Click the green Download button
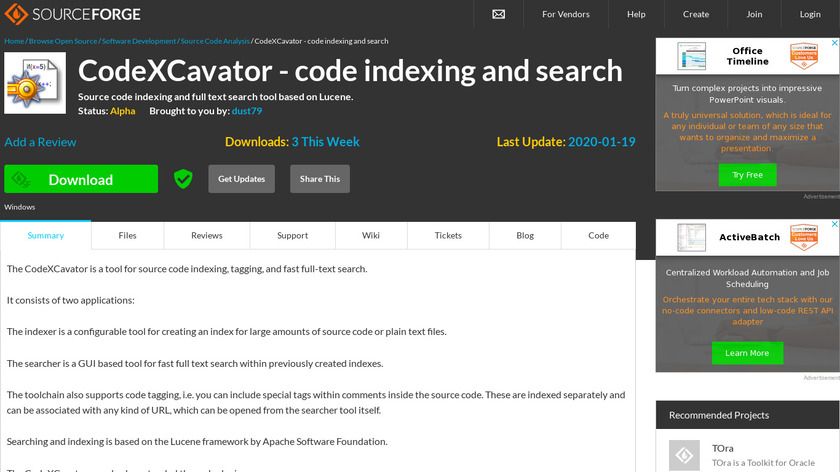Screen dimensions: 840x472 81,179
